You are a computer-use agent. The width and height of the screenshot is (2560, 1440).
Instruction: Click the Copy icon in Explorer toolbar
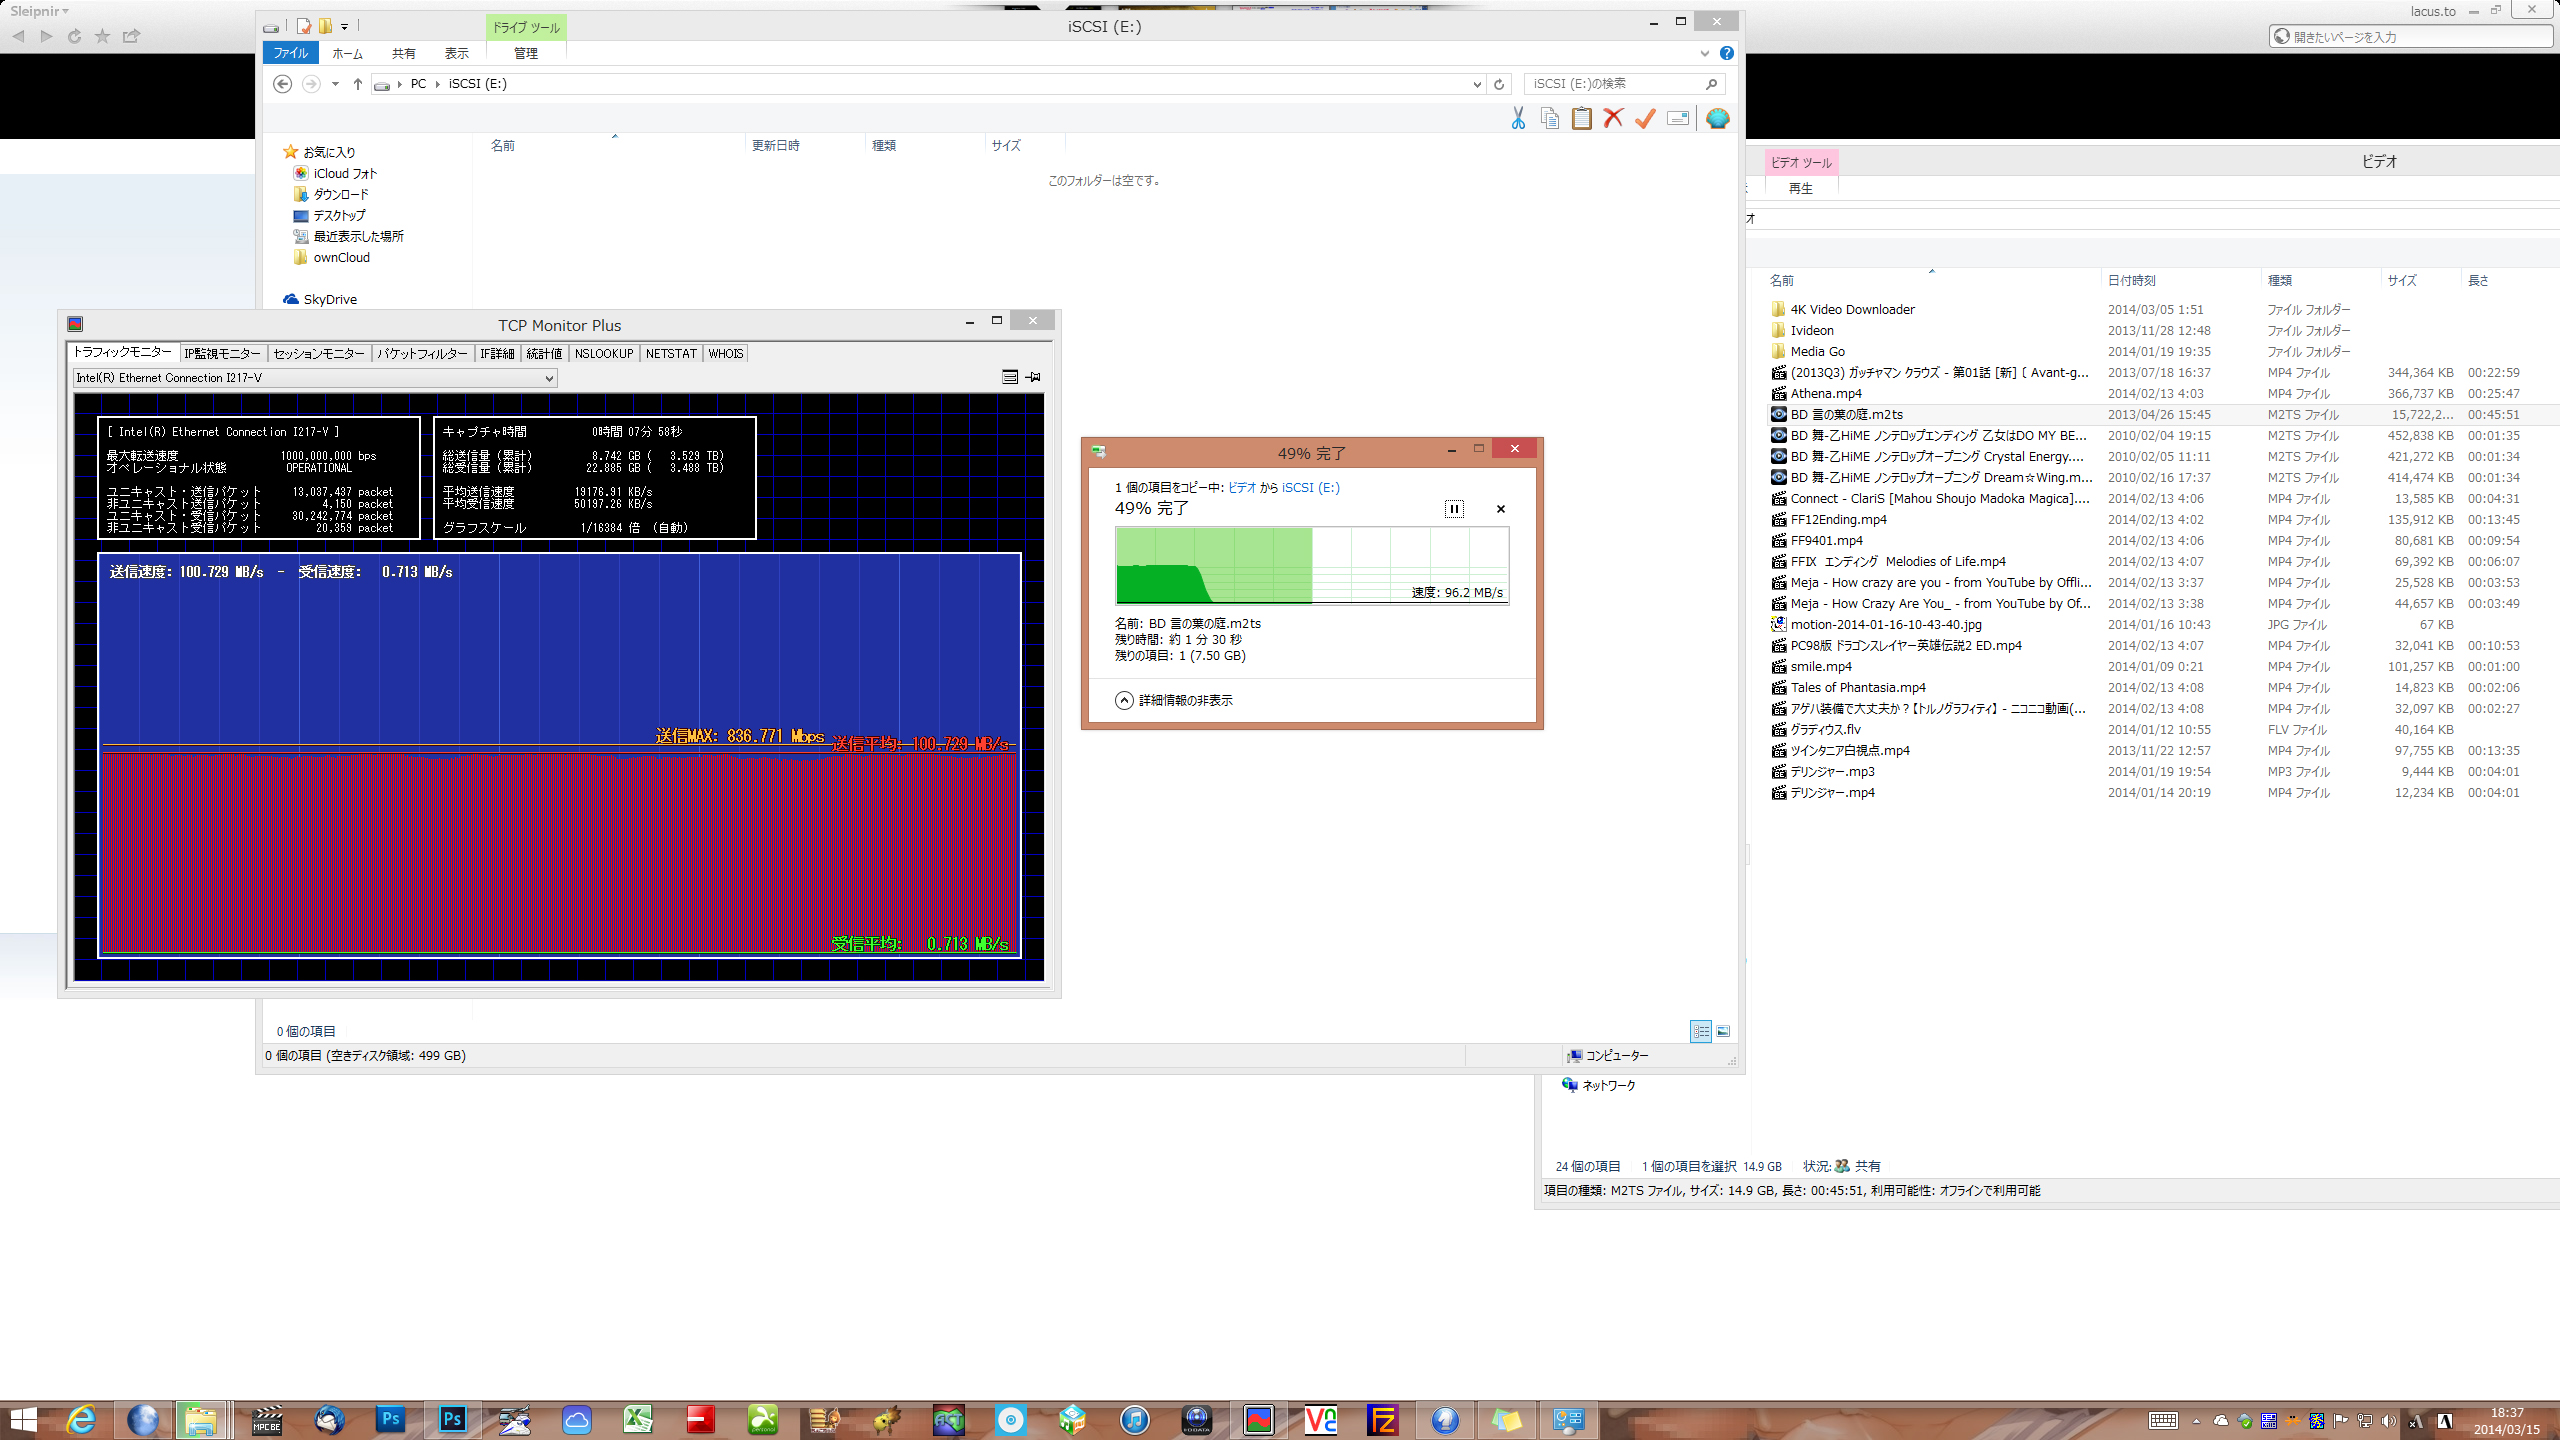coord(1550,119)
